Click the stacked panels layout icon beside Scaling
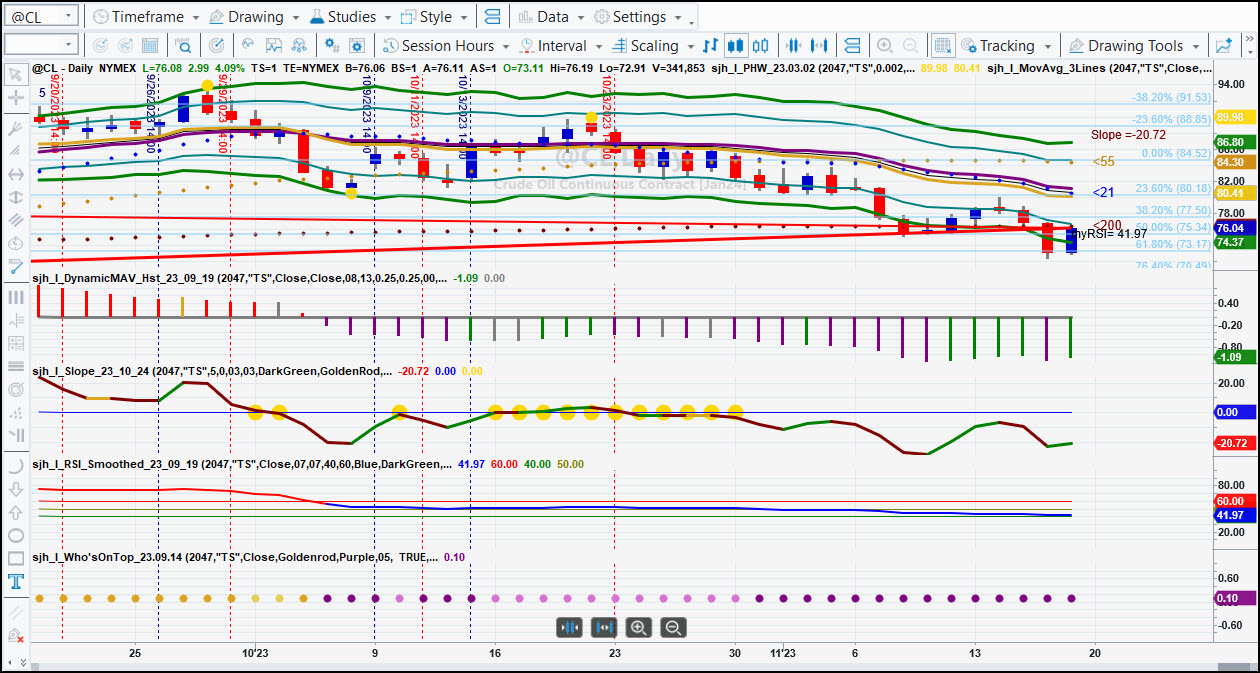Image resolution: width=1260 pixels, height=673 pixels. point(852,46)
